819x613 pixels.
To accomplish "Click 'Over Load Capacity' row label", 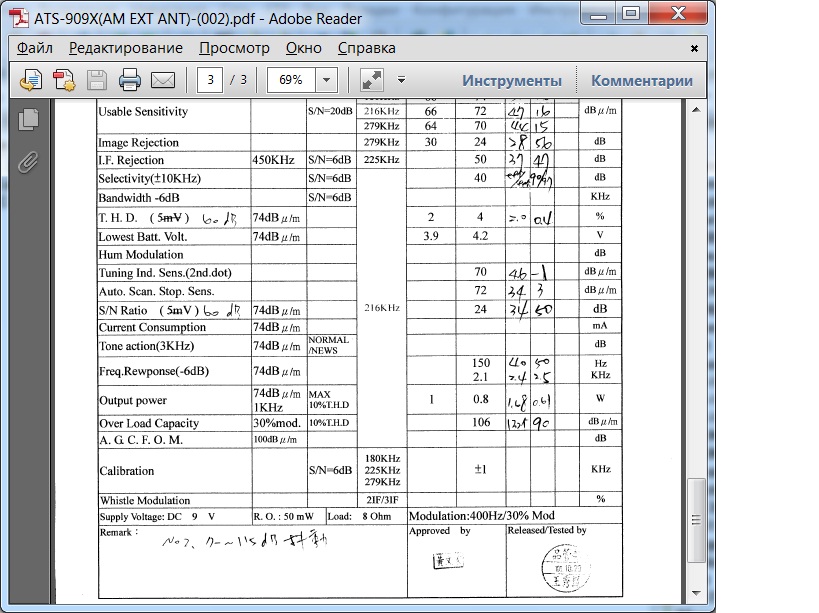I will 149,423.
